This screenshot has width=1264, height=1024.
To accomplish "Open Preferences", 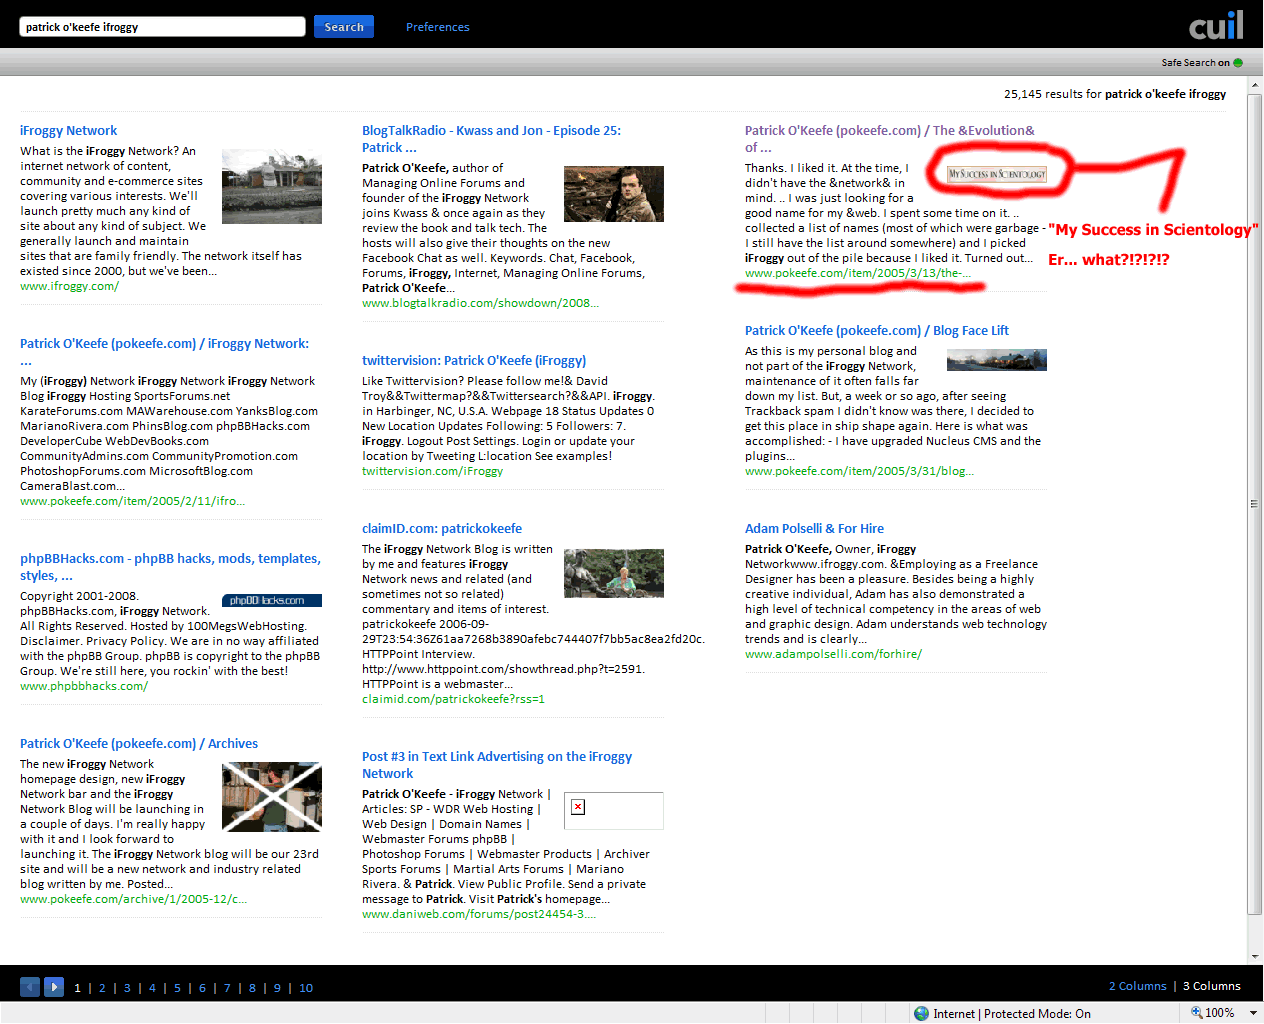I will coord(437,27).
